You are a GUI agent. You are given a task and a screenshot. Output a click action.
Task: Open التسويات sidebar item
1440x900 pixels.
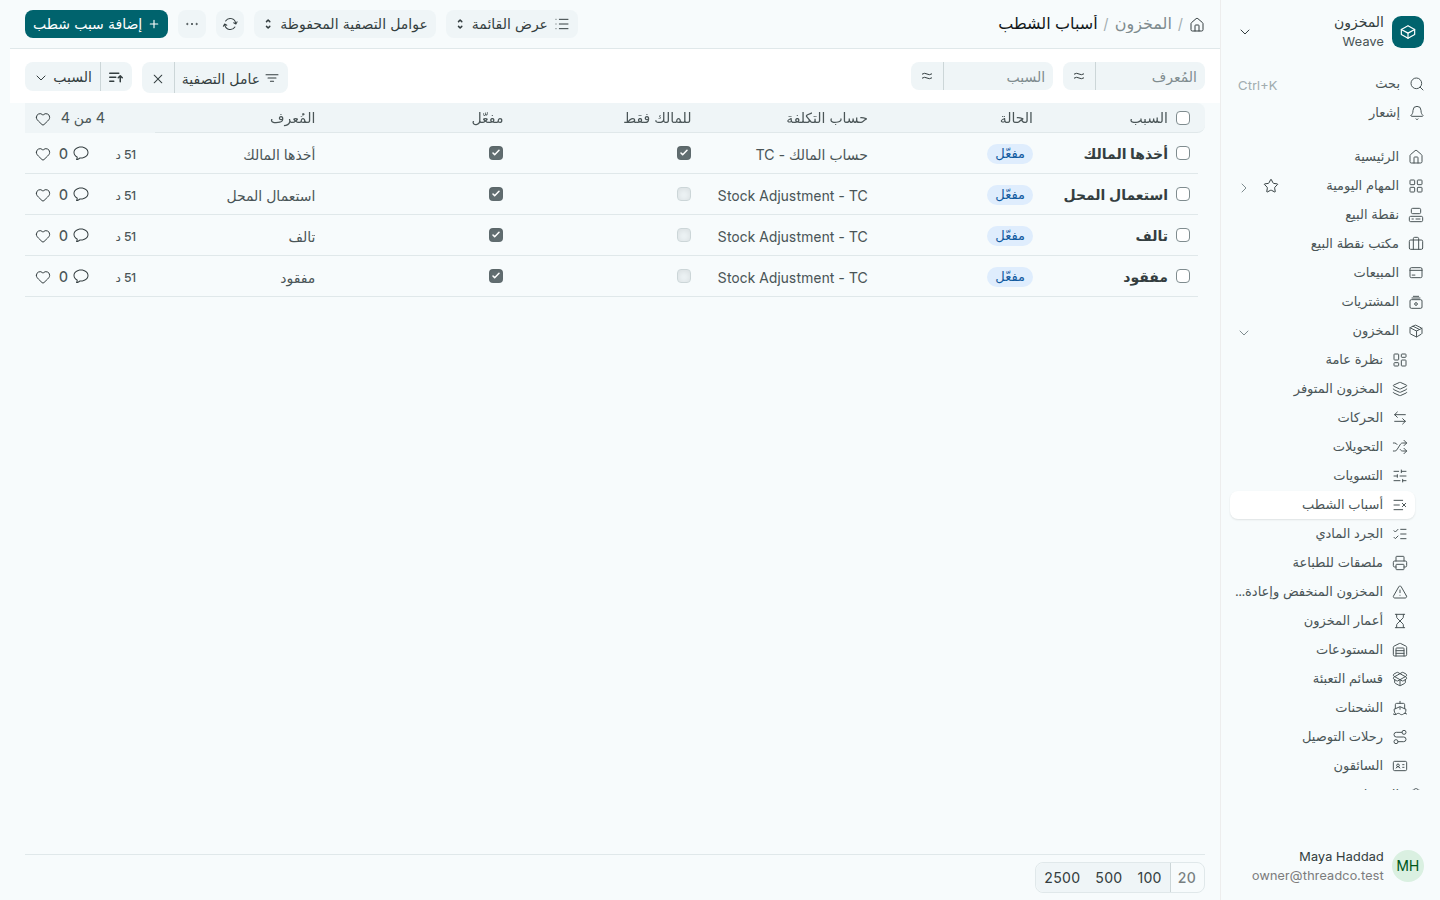click(1322, 476)
